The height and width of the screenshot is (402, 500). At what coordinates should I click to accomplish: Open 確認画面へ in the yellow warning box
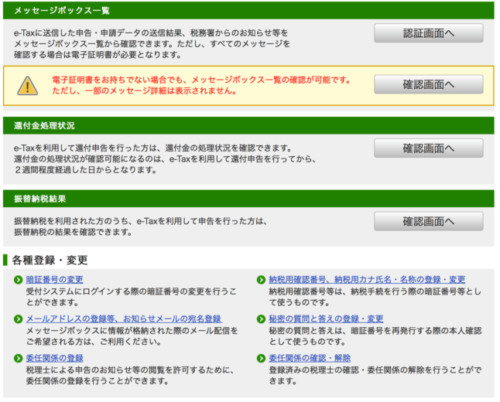[428, 84]
